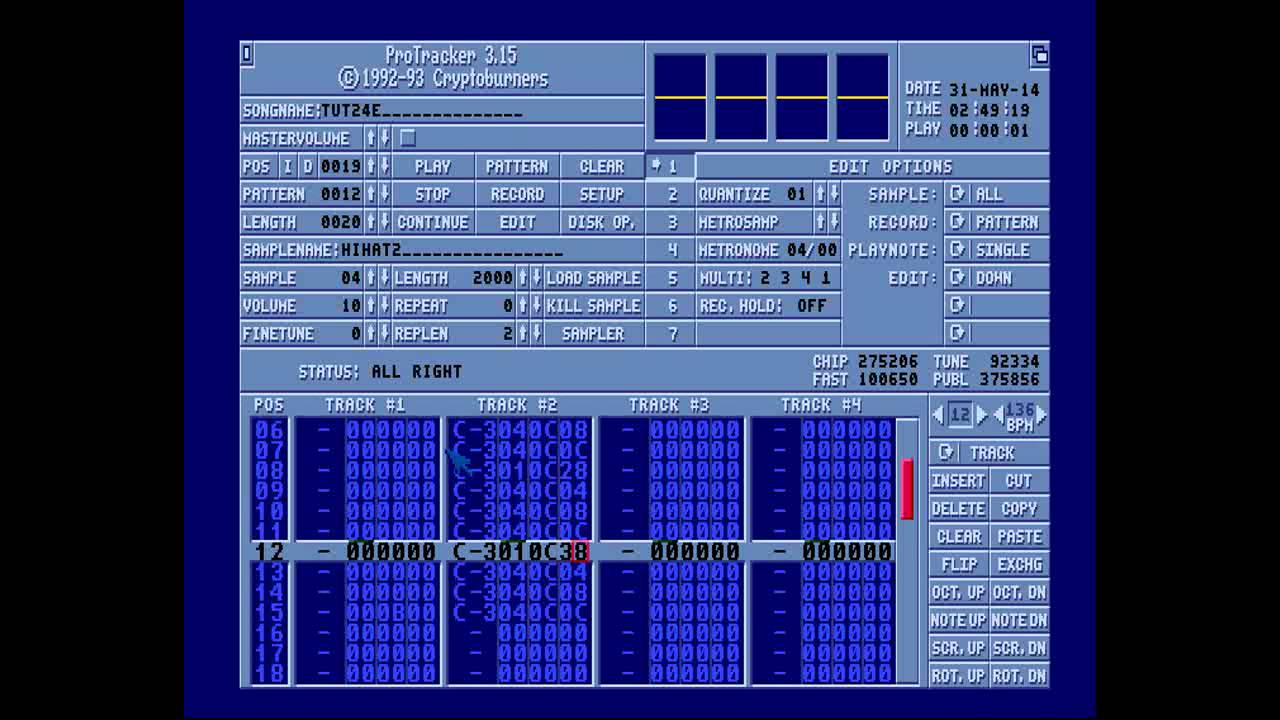Click the up arrow beside POS 0019

[371, 166]
